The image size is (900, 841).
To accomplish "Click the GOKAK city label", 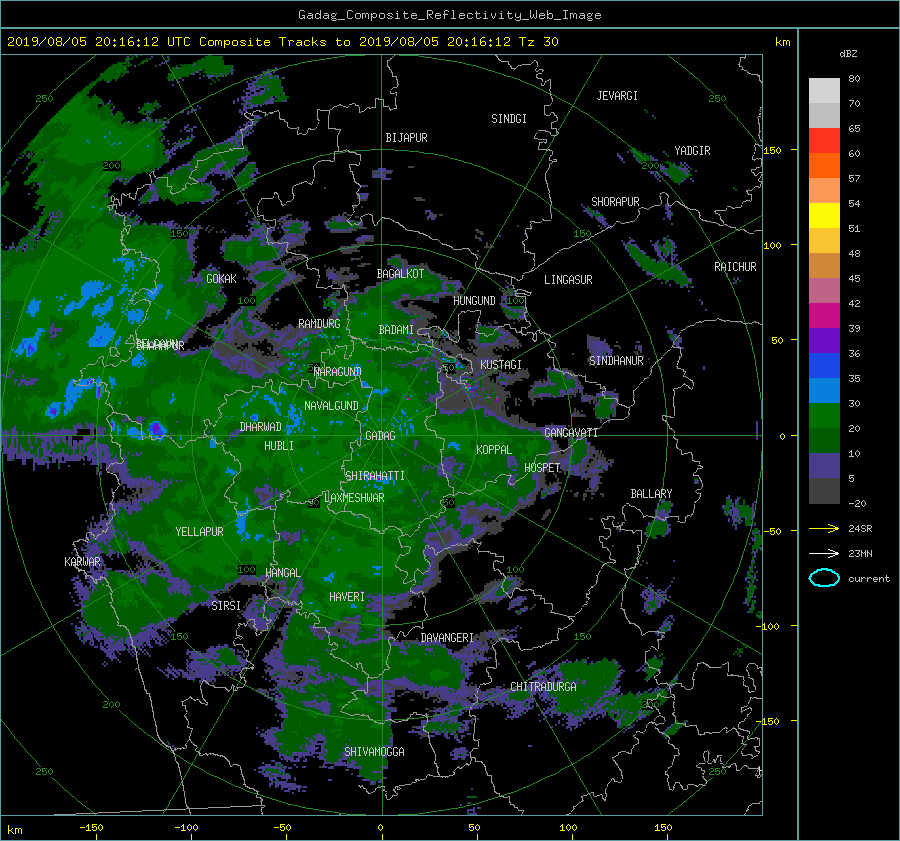I will click(221, 278).
